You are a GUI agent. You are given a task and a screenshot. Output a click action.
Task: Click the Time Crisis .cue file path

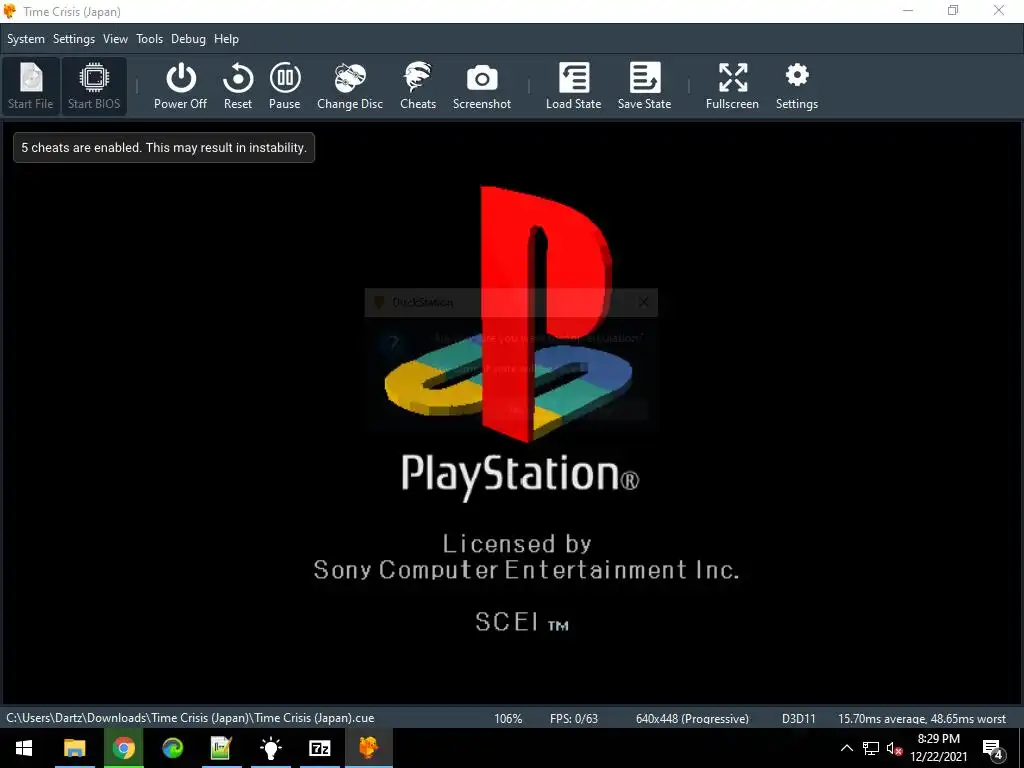tap(190, 718)
